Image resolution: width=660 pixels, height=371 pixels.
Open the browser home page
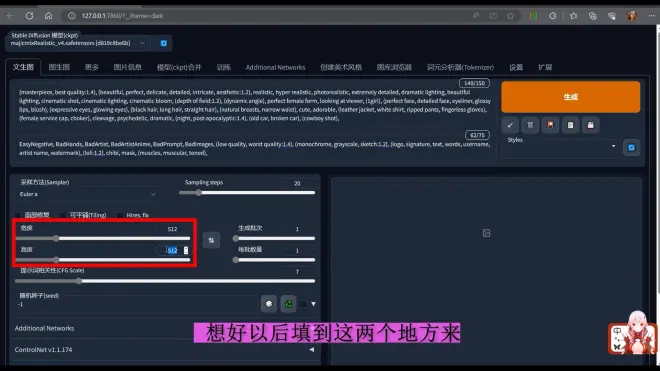tap(48, 16)
